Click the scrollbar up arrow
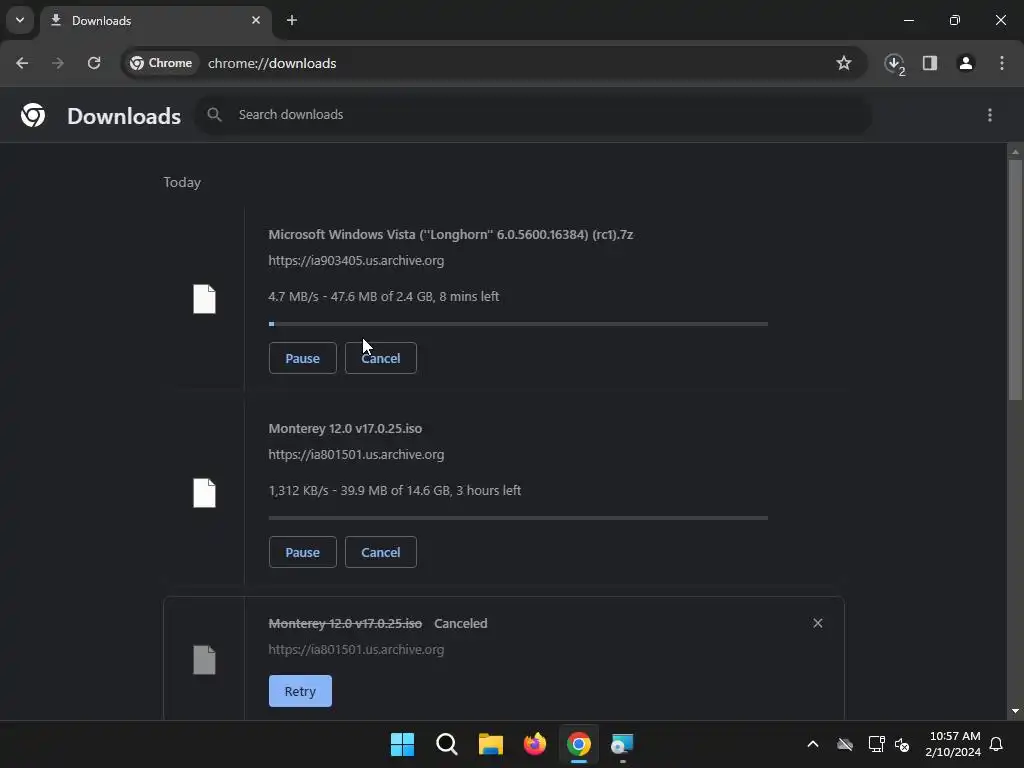The height and width of the screenshot is (768, 1024). click(1015, 152)
